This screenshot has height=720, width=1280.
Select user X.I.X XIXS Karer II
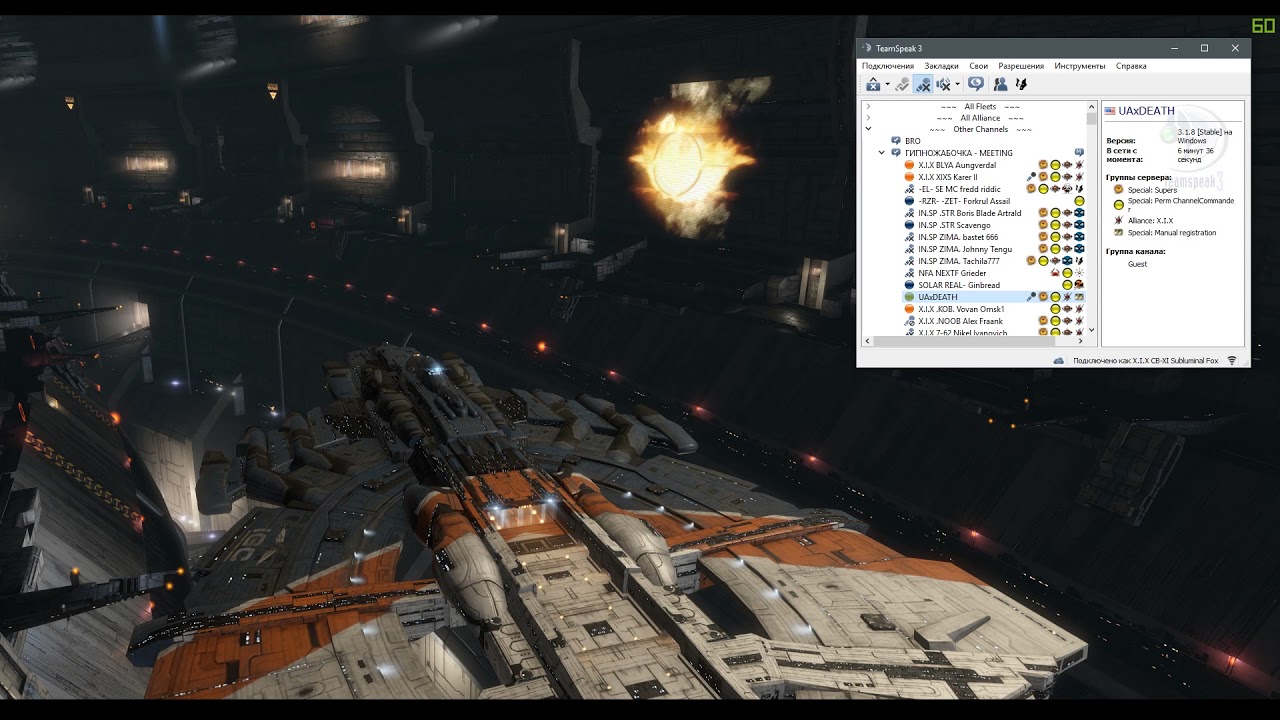(948, 177)
